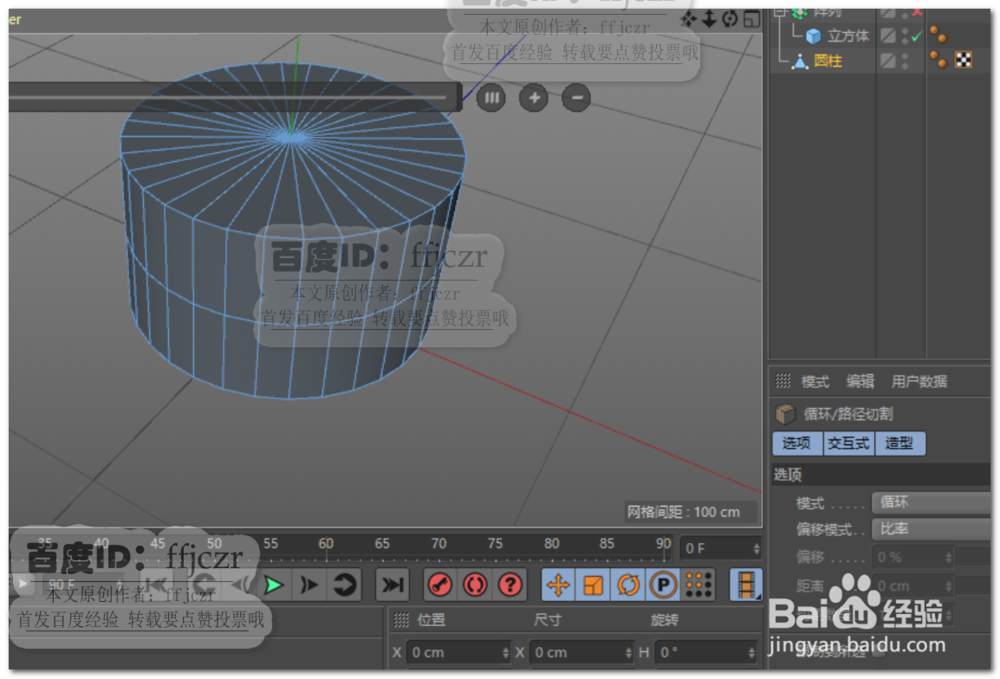Toggle the active view layout icon

coord(752,19)
